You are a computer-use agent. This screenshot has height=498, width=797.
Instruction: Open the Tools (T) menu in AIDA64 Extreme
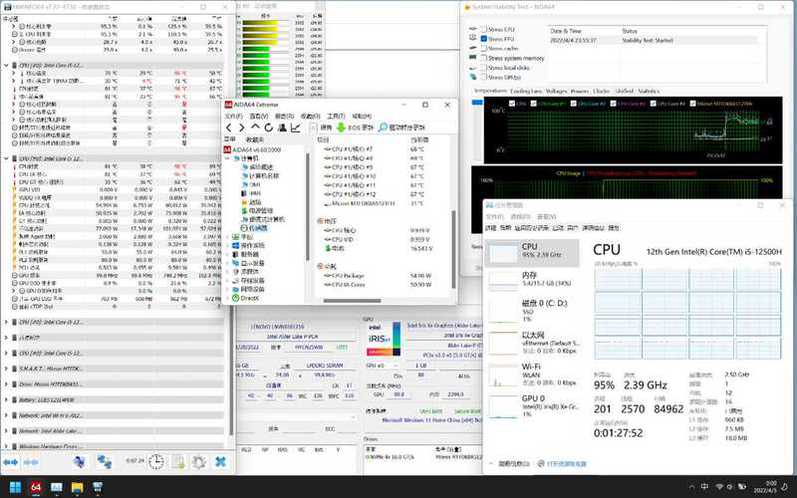335,116
